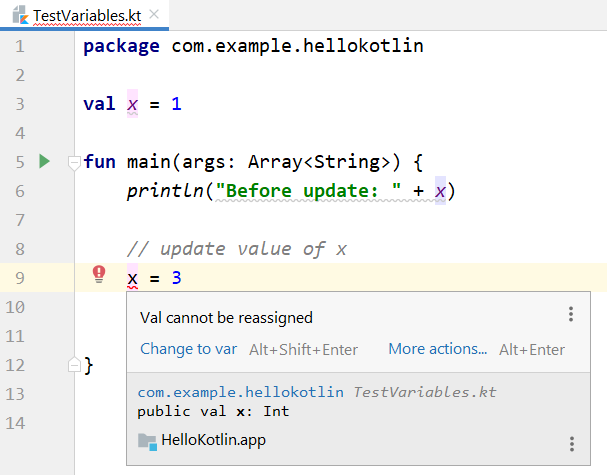The image size is (607, 475).
Task: Click line number 9 in the gutter
Action: pos(21,277)
